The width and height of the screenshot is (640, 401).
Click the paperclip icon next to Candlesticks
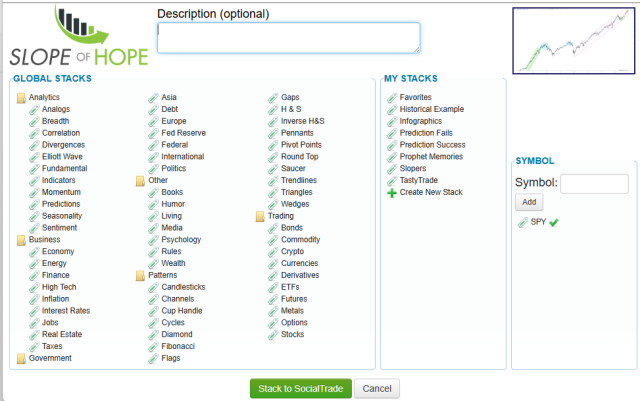[153, 287]
